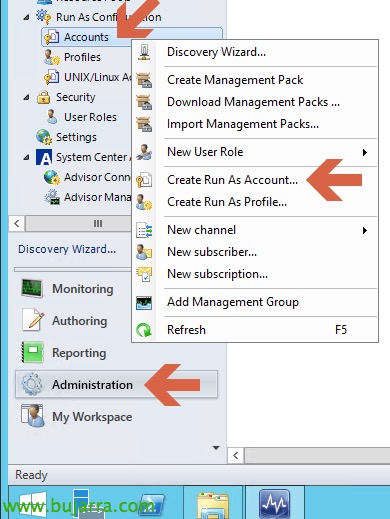
Task: Click the New User Role icon
Action: [x=144, y=152]
